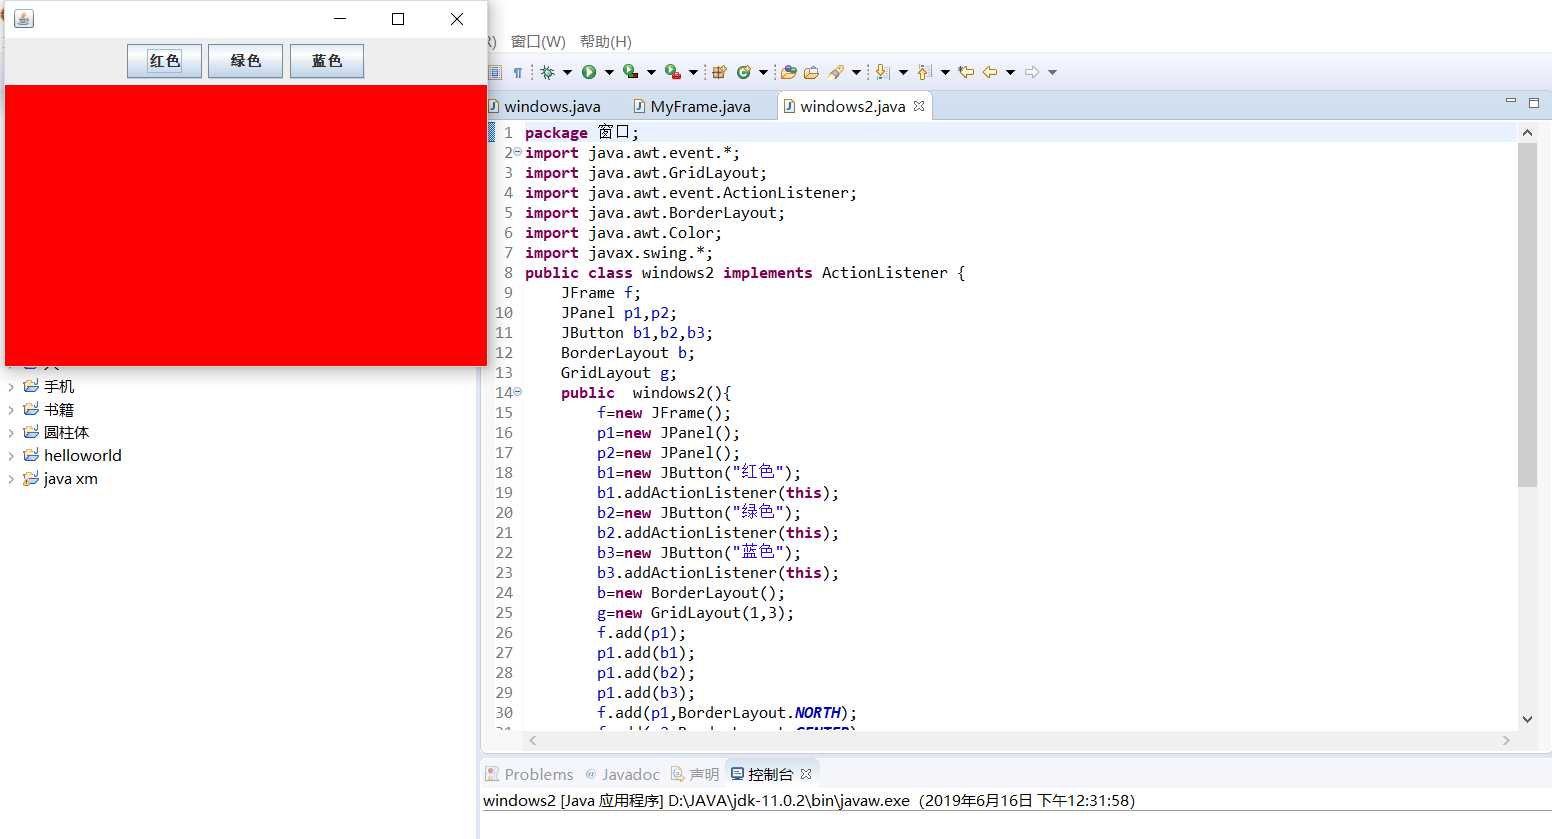Viewport: 1552px width, 839px height.
Task: Click the 蓝色 button in the Java window
Action: [327, 61]
